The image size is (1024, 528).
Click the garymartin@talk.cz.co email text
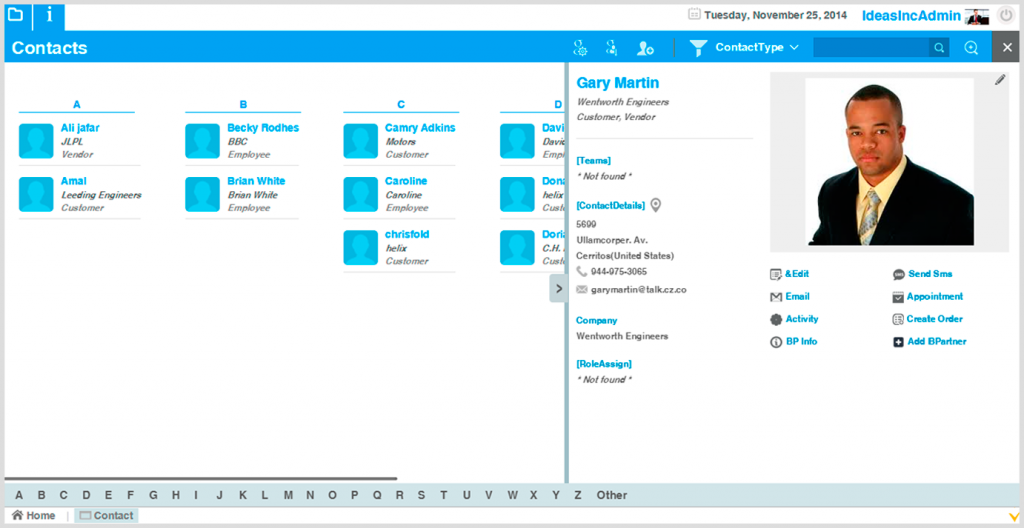pyautogui.click(x=639, y=289)
